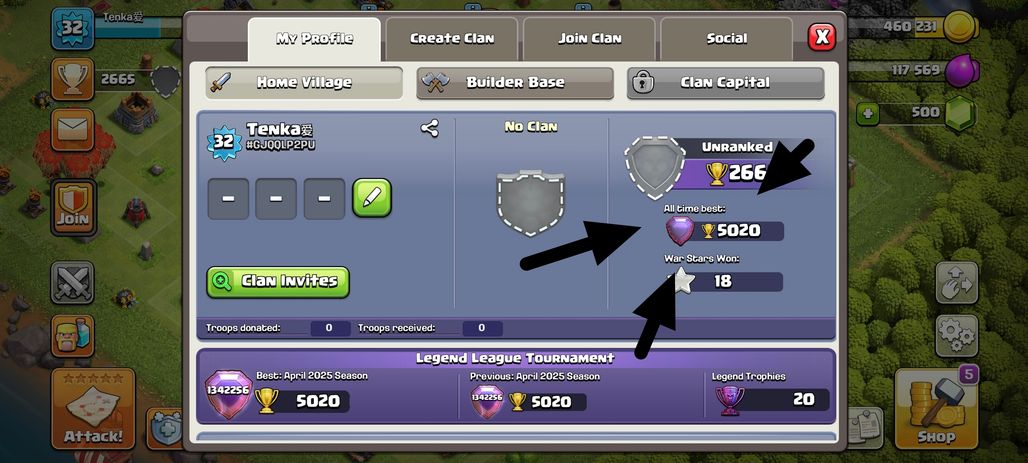Tap the Join clan shield button

click(73, 207)
